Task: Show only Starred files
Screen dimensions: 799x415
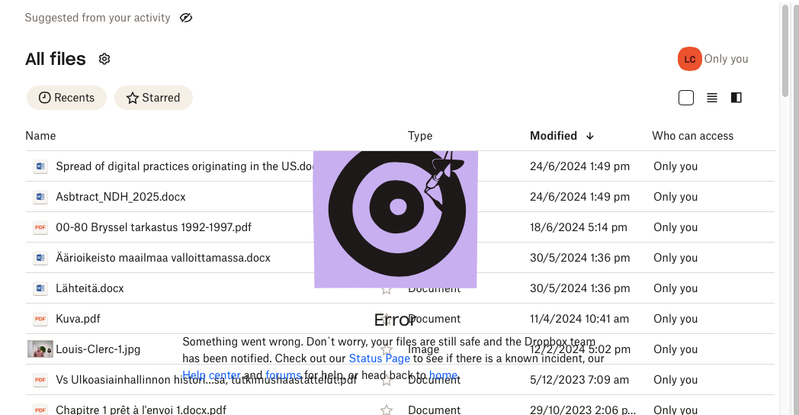Action: point(153,98)
